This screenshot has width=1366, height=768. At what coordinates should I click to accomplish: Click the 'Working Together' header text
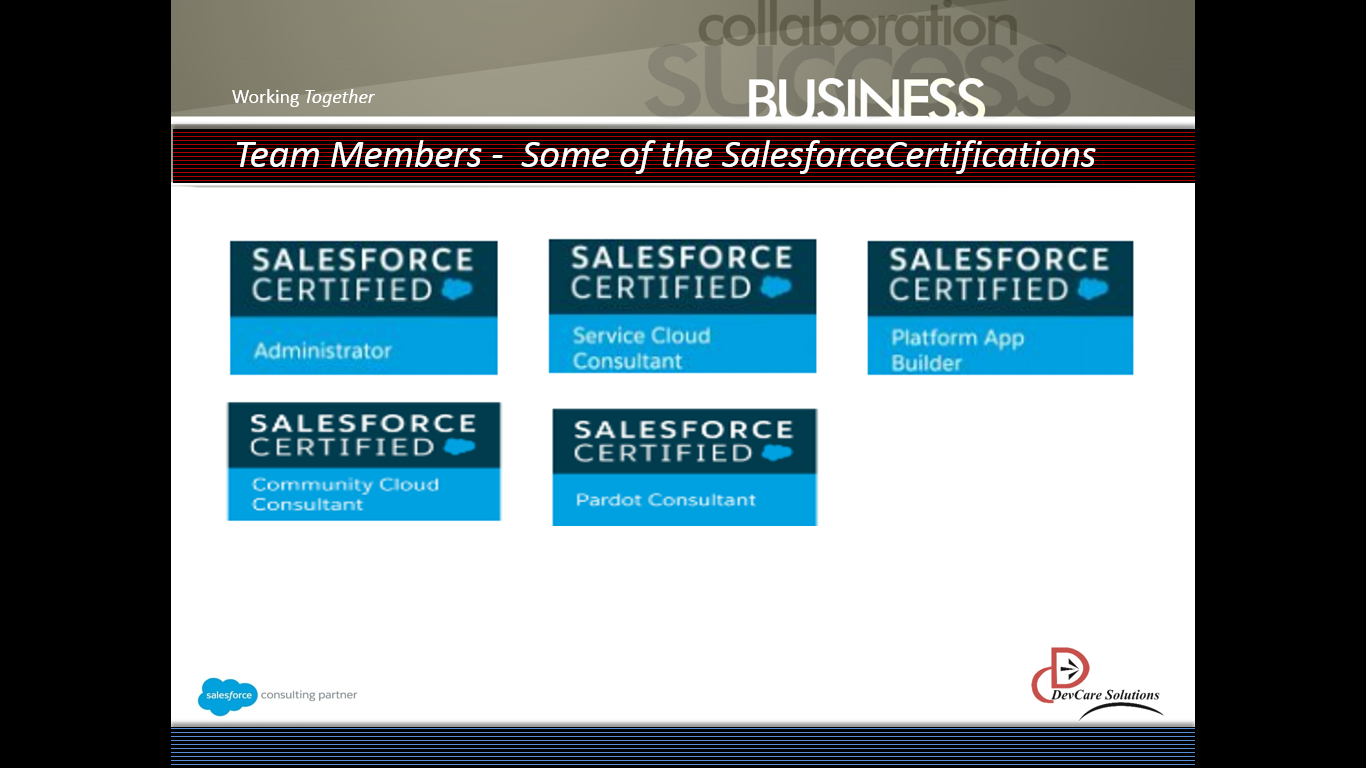coord(303,97)
